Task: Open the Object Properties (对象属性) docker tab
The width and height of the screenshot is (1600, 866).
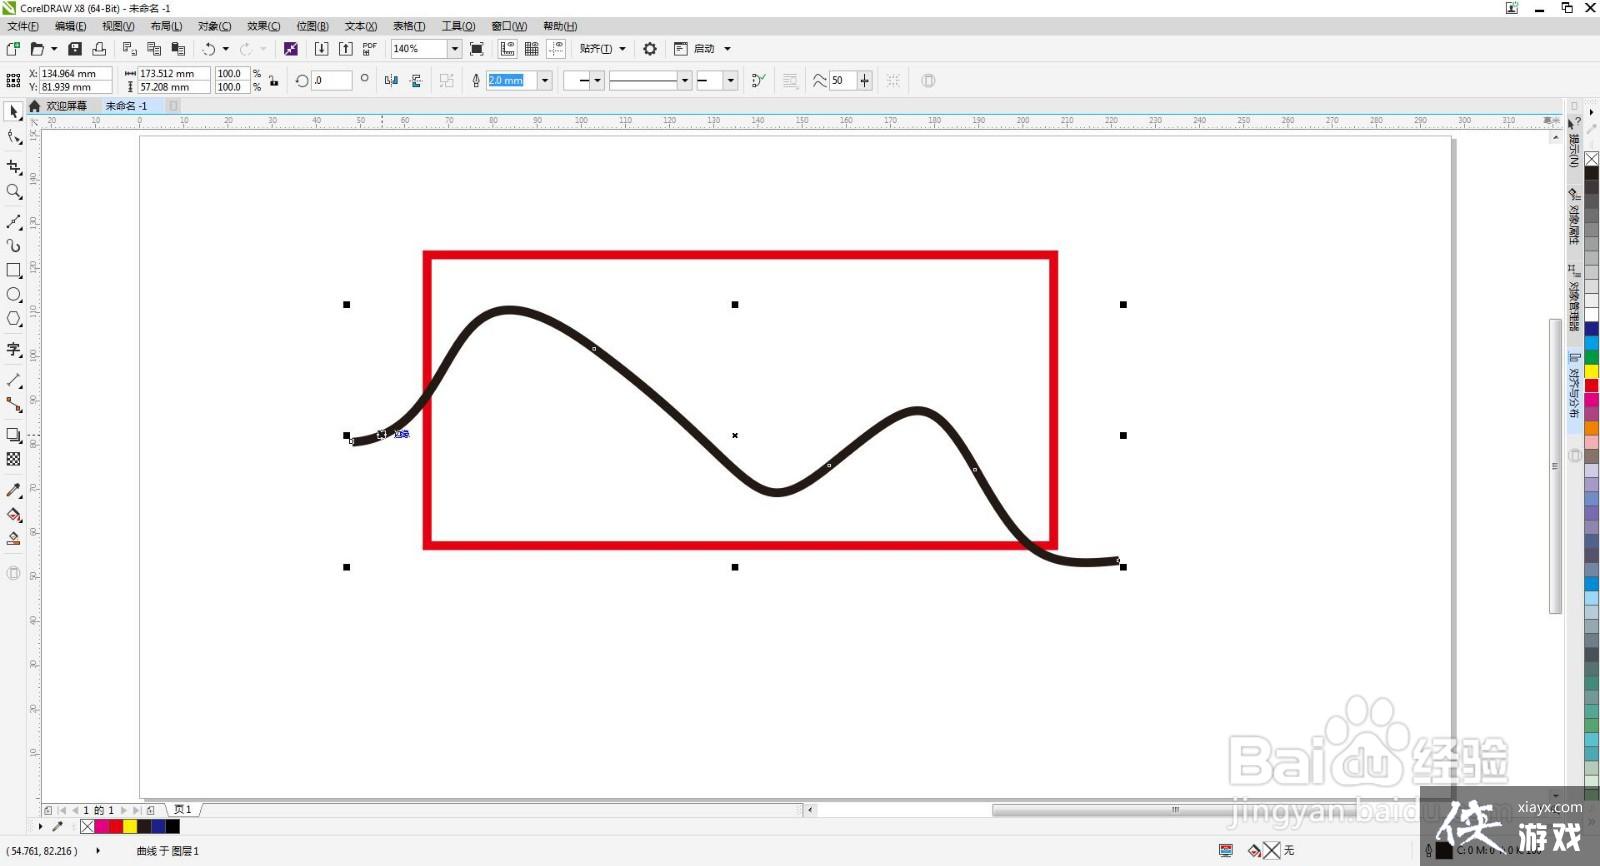Action: tap(1574, 215)
